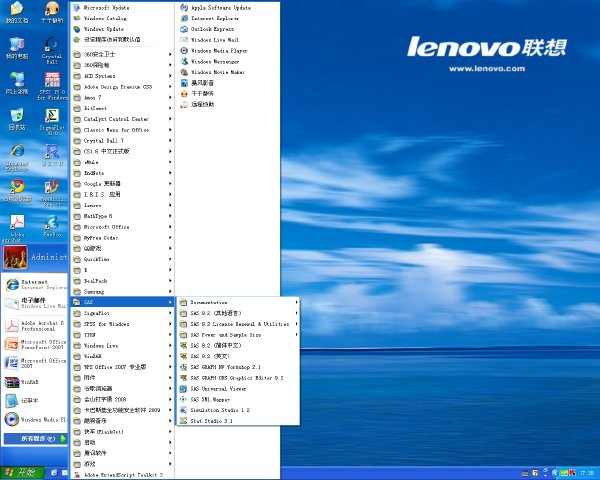This screenshot has height=480, width=600.
Task: Expand the Crystal Ball 7 folder
Action: tap(122, 140)
